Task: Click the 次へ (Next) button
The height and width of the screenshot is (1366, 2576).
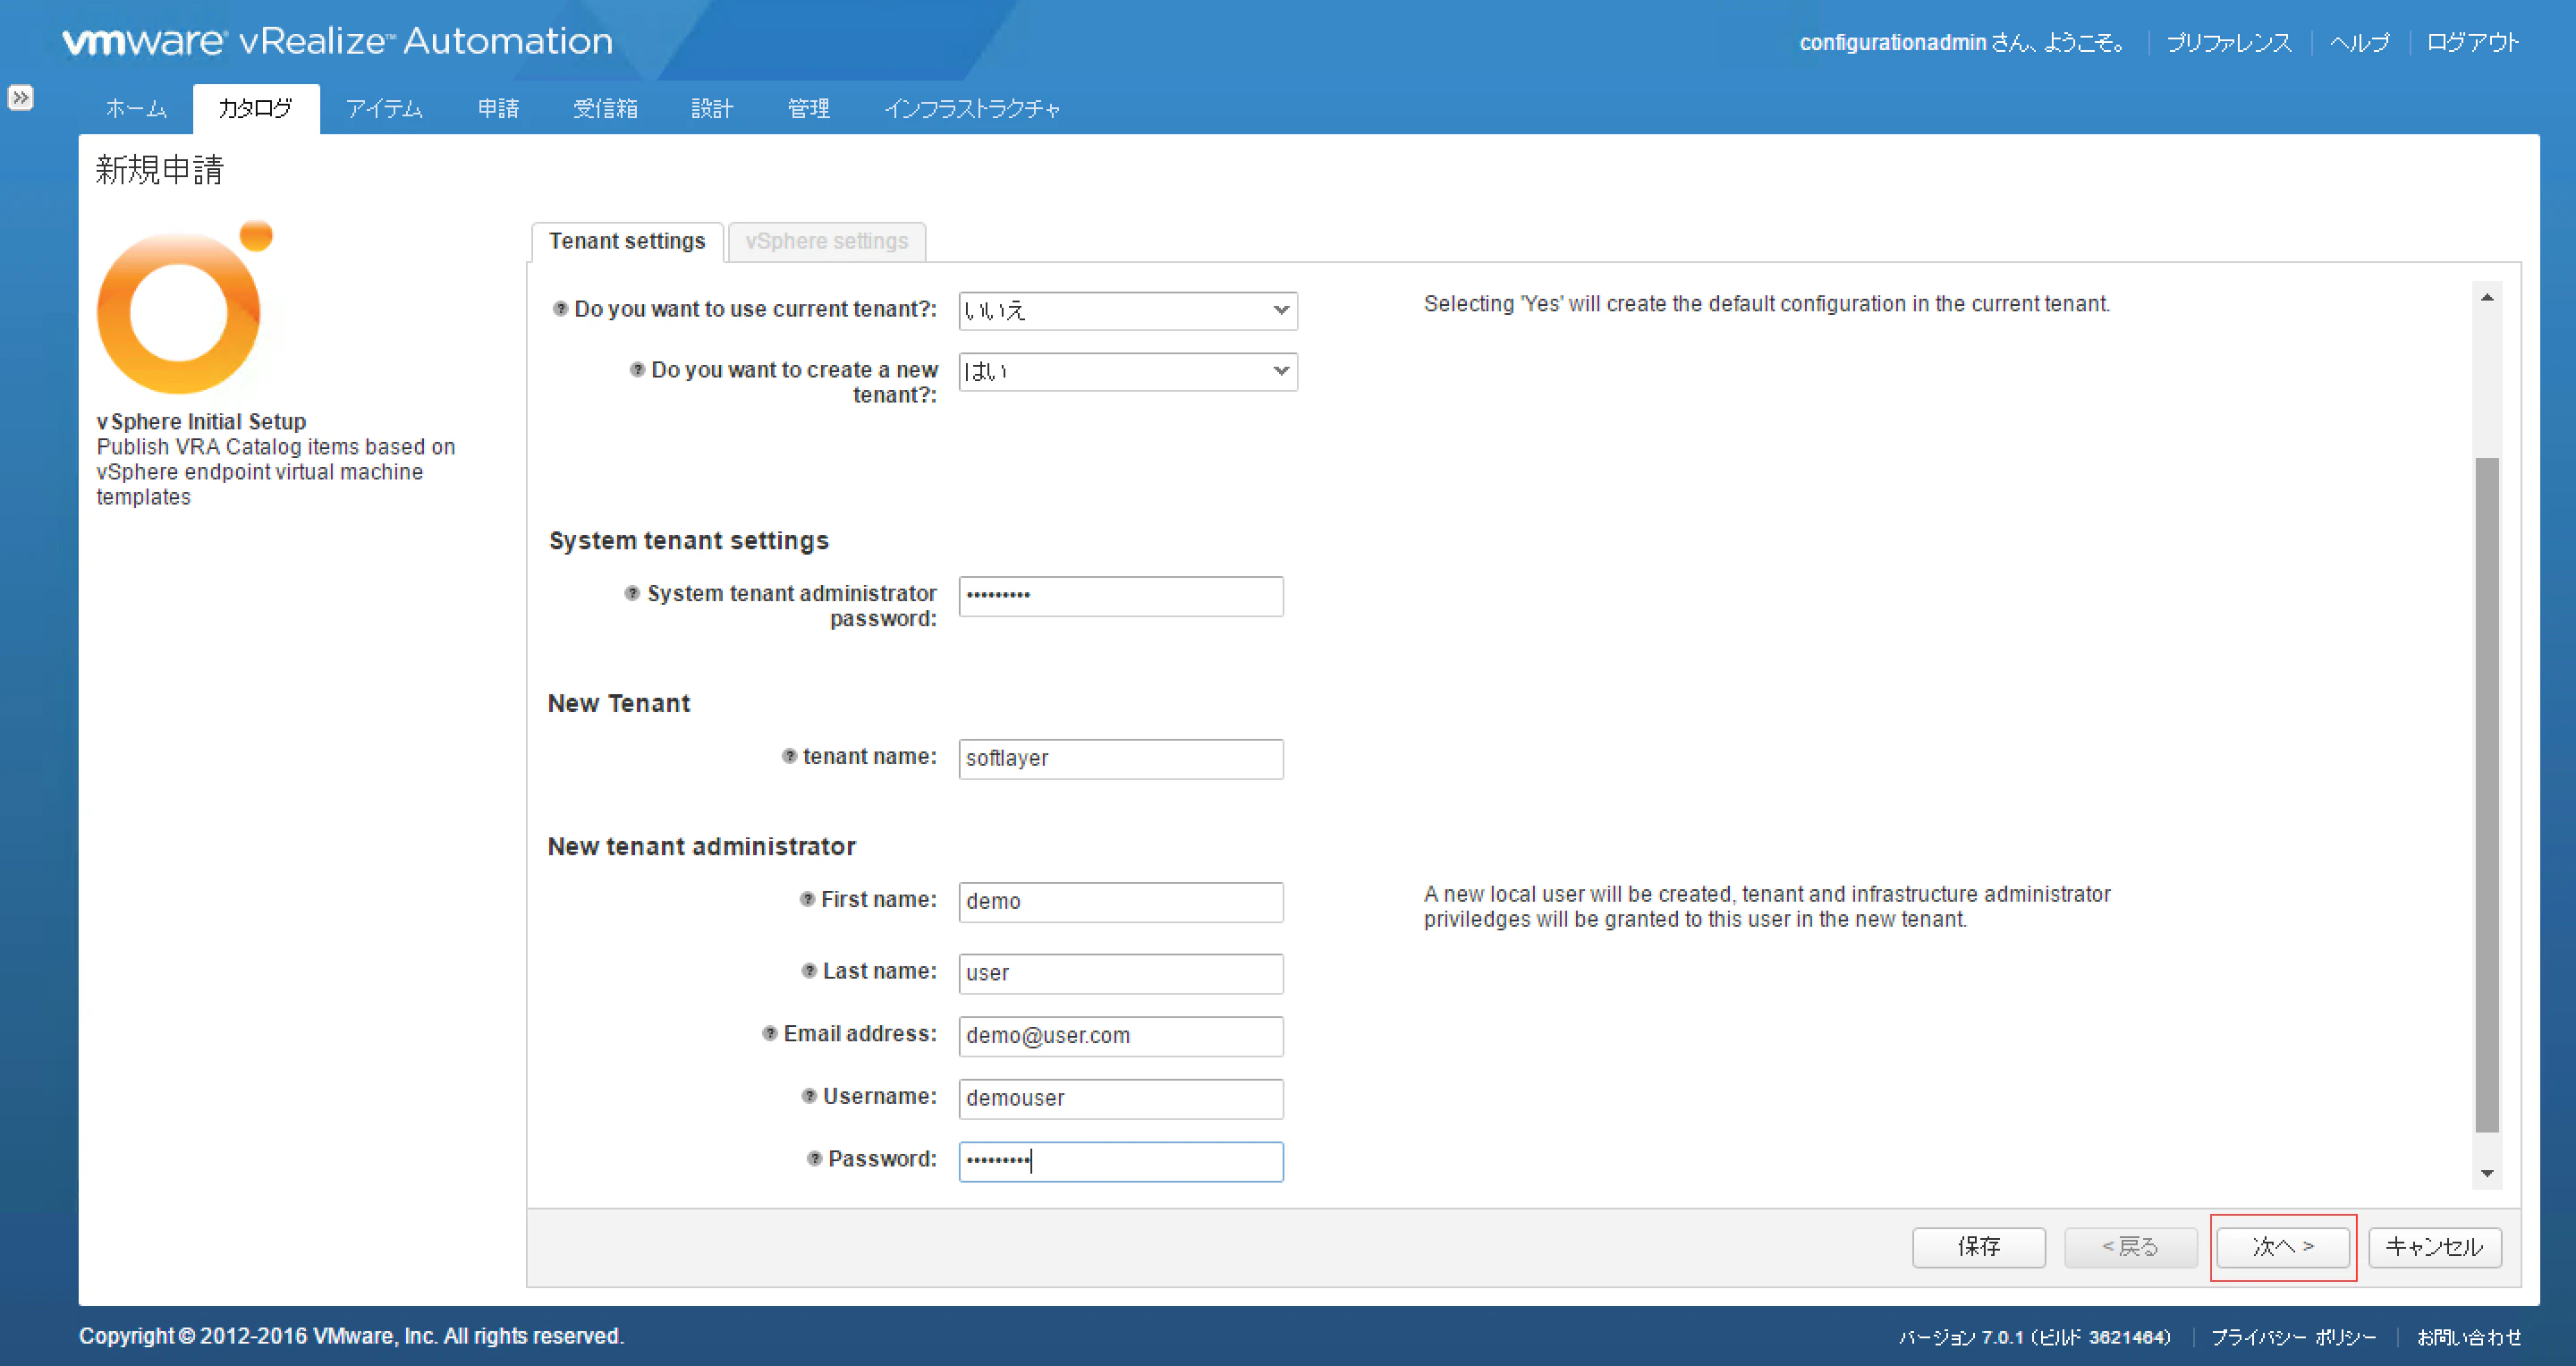Action: pos(2283,1246)
